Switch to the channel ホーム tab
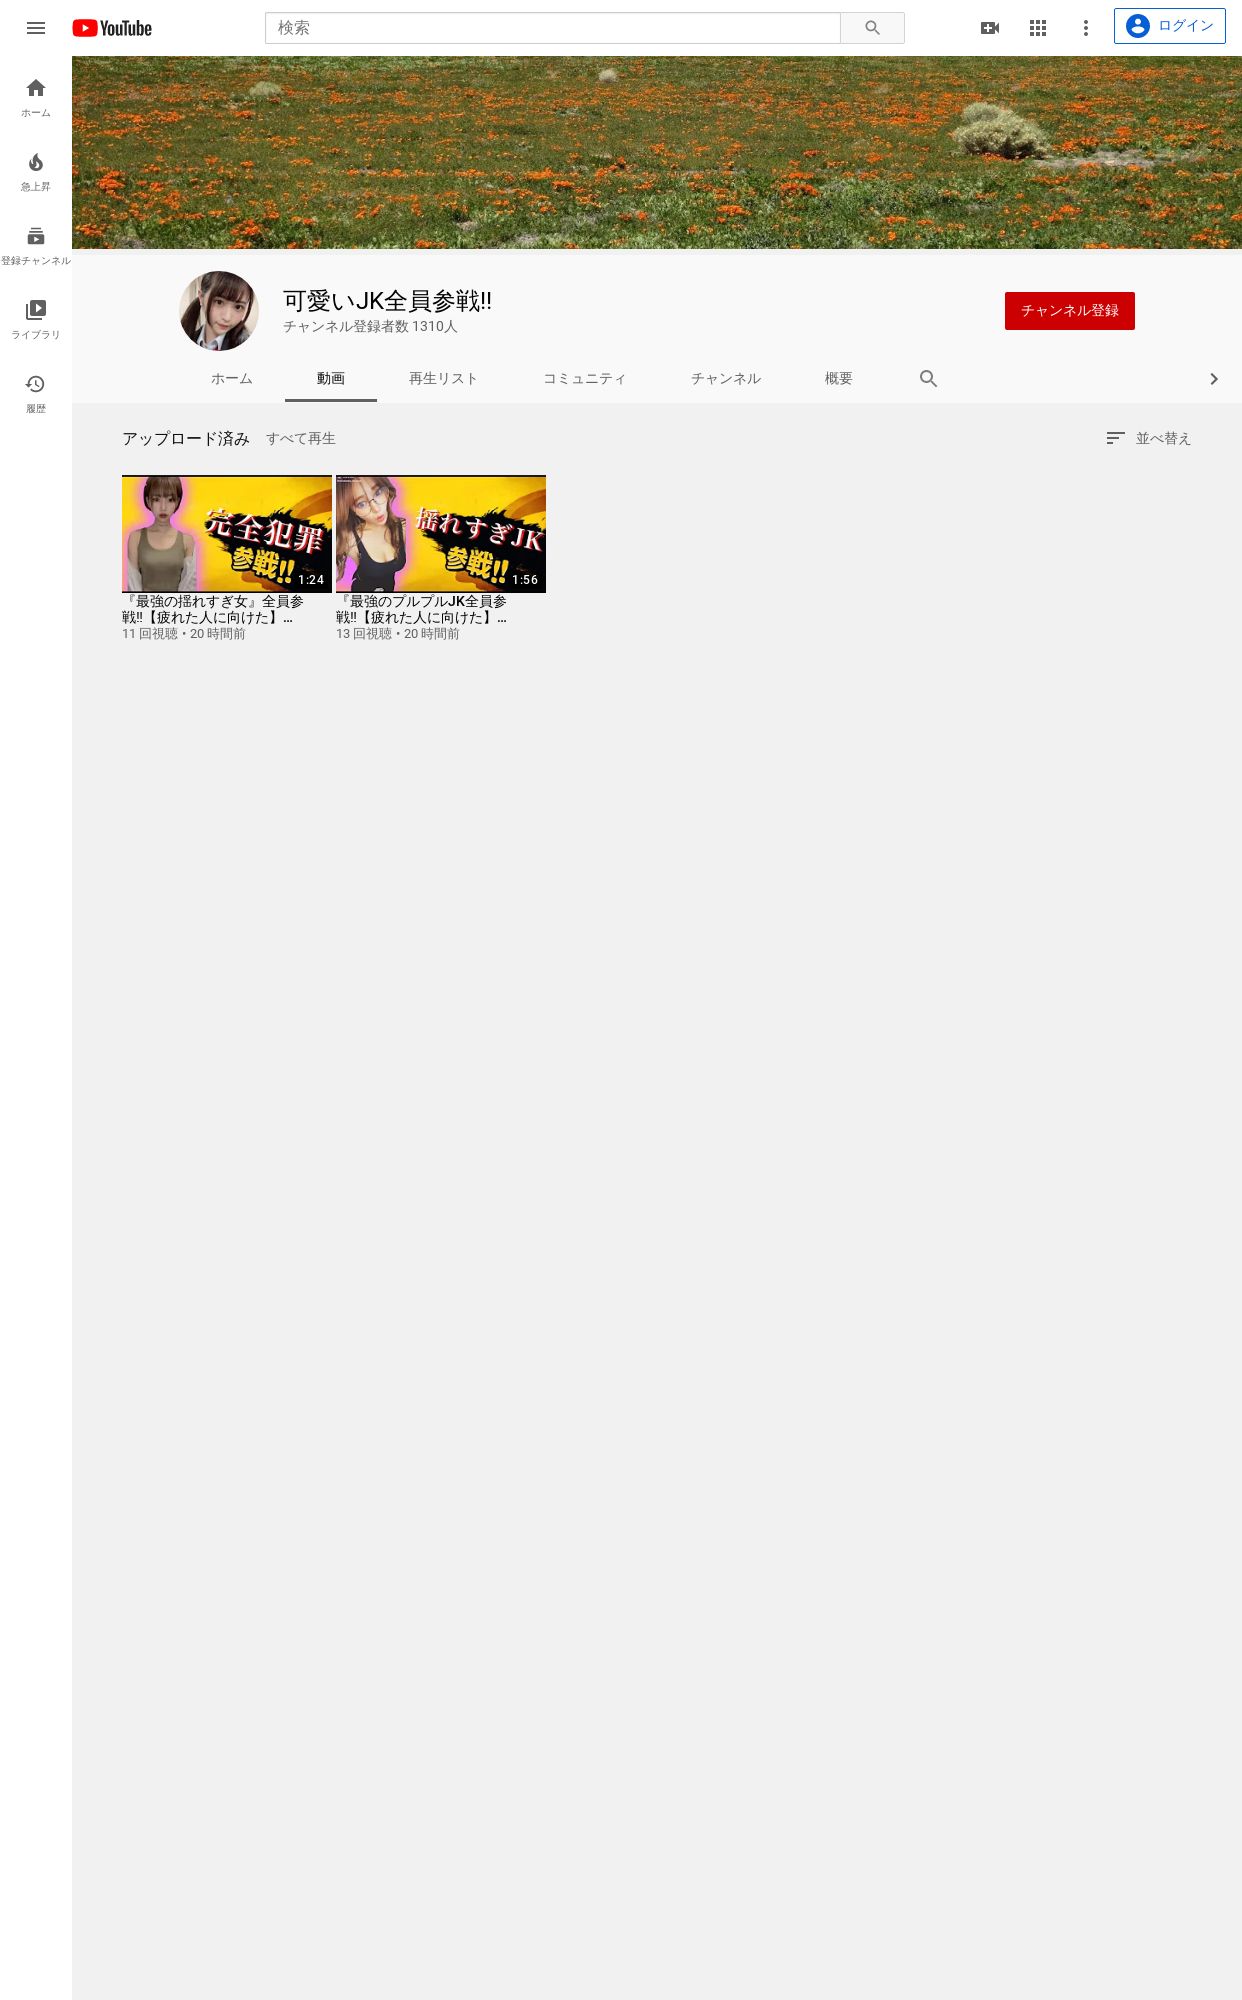This screenshot has width=1242, height=2000. click(x=232, y=379)
